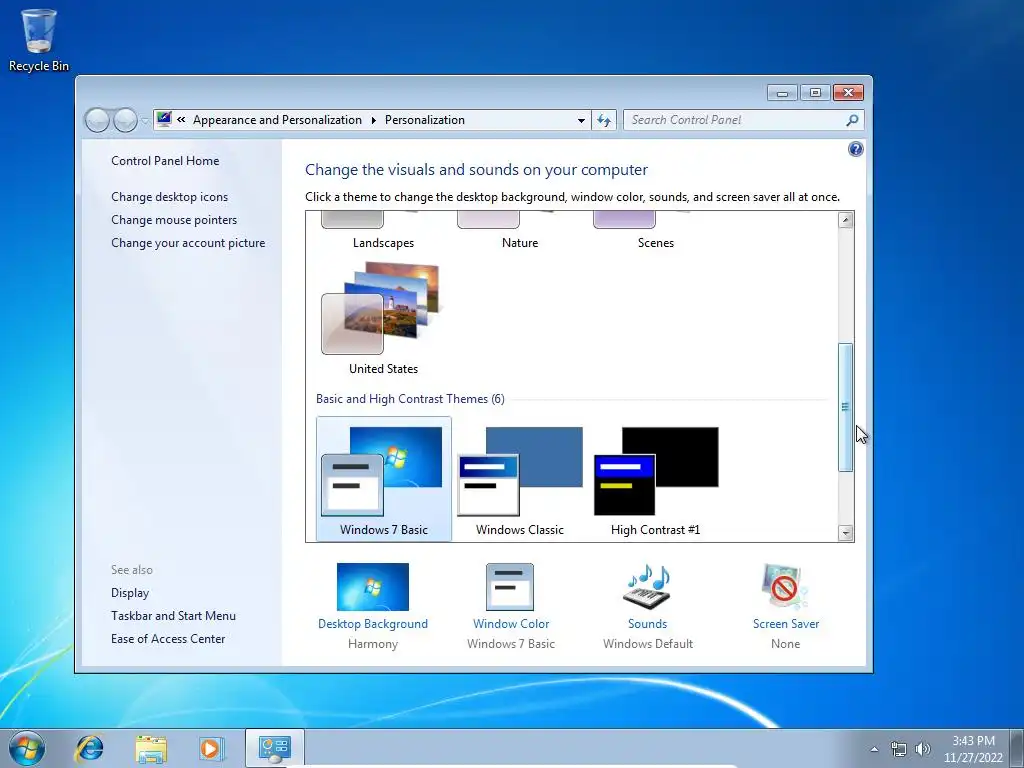Image resolution: width=1024 pixels, height=768 pixels.
Task: Click the network tray icon
Action: tap(899, 749)
